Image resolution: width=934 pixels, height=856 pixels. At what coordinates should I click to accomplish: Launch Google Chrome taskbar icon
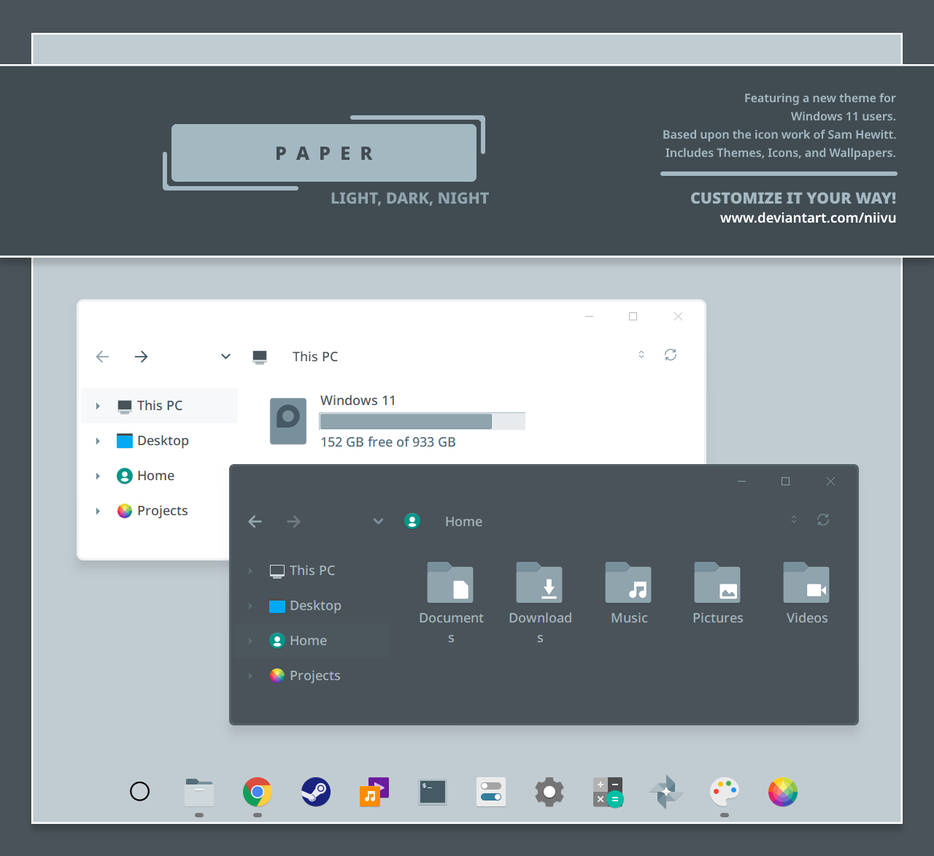257,792
